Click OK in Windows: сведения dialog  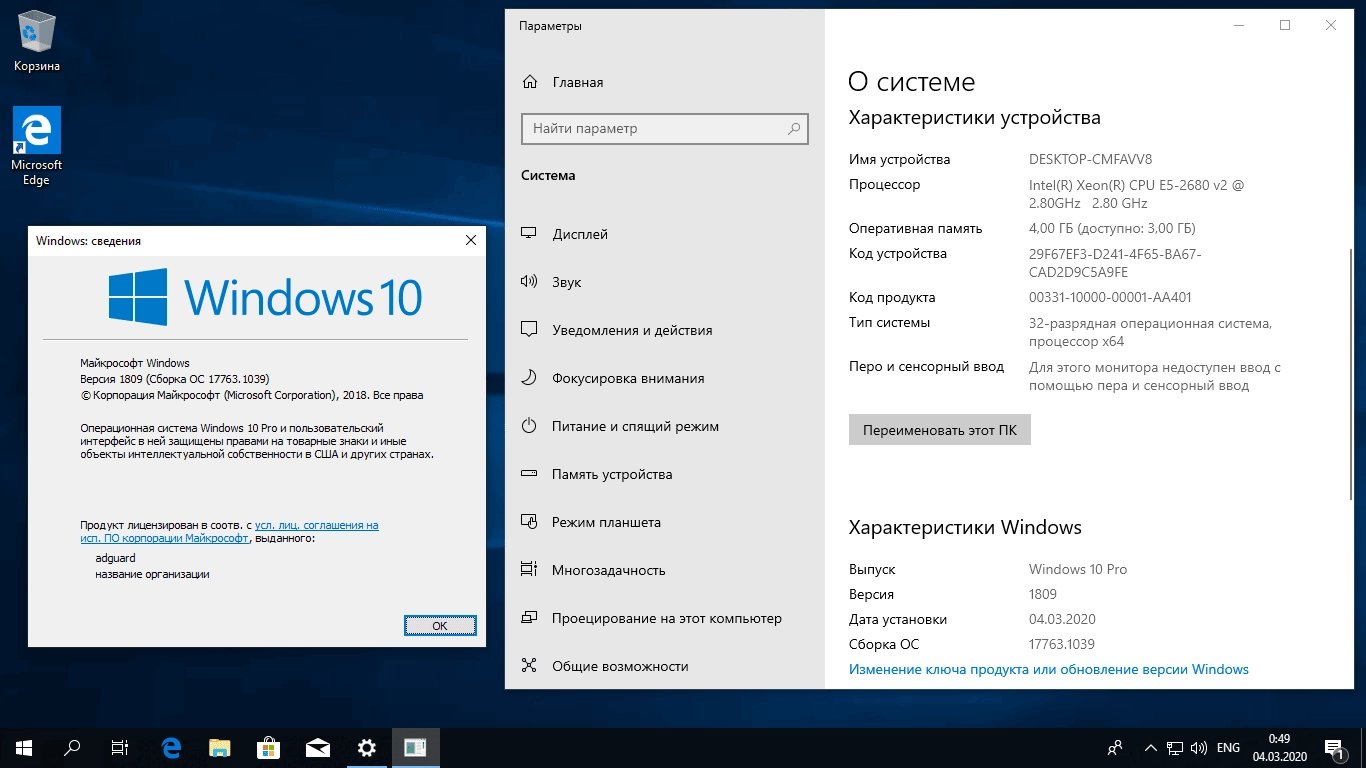point(440,625)
